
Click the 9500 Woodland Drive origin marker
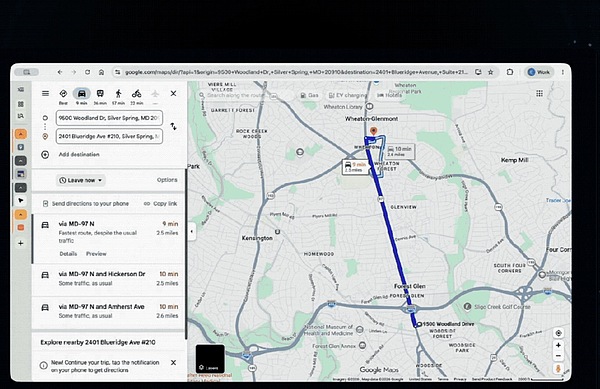pyautogui.click(x=419, y=324)
